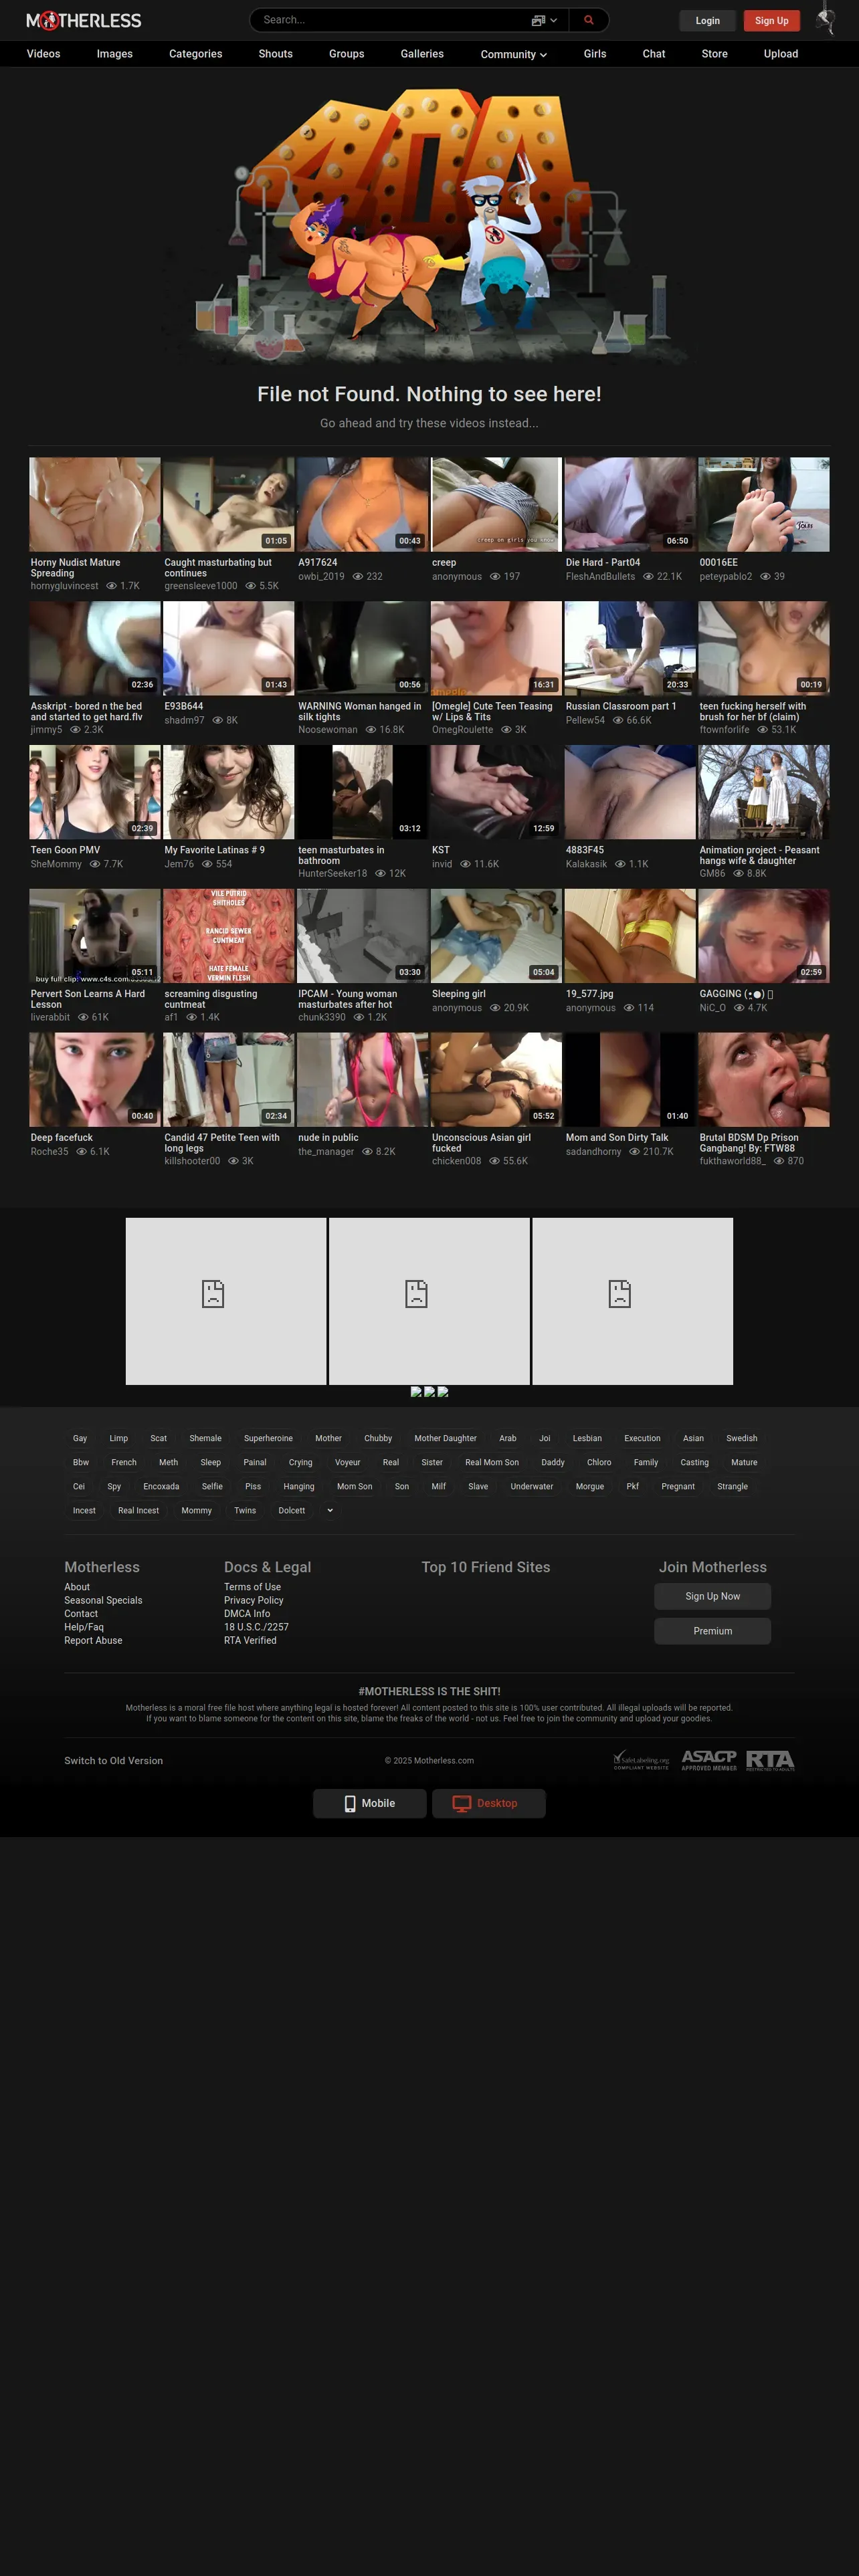
Task: Open the Images menu item
Action: click(115, 54)
